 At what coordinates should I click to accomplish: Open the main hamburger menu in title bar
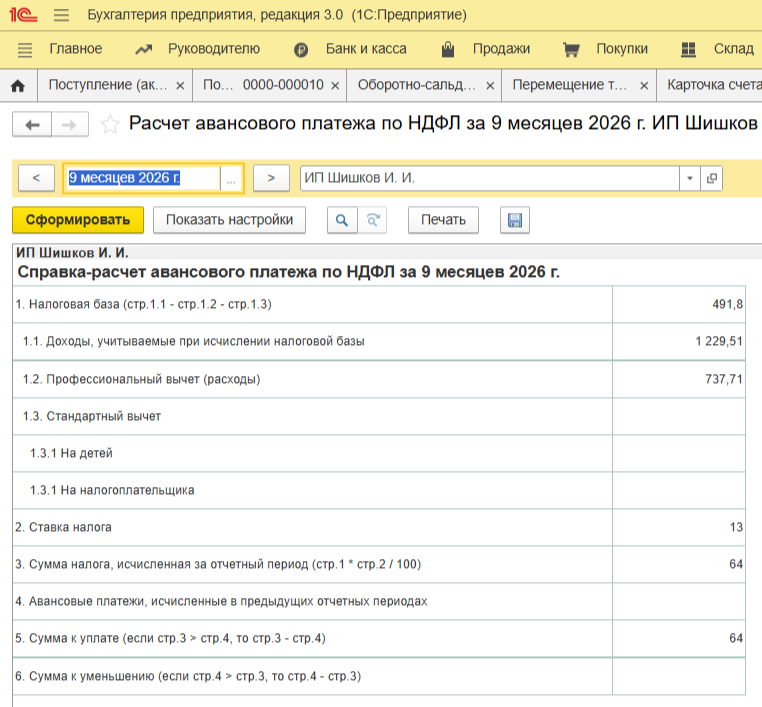point(61,15)
